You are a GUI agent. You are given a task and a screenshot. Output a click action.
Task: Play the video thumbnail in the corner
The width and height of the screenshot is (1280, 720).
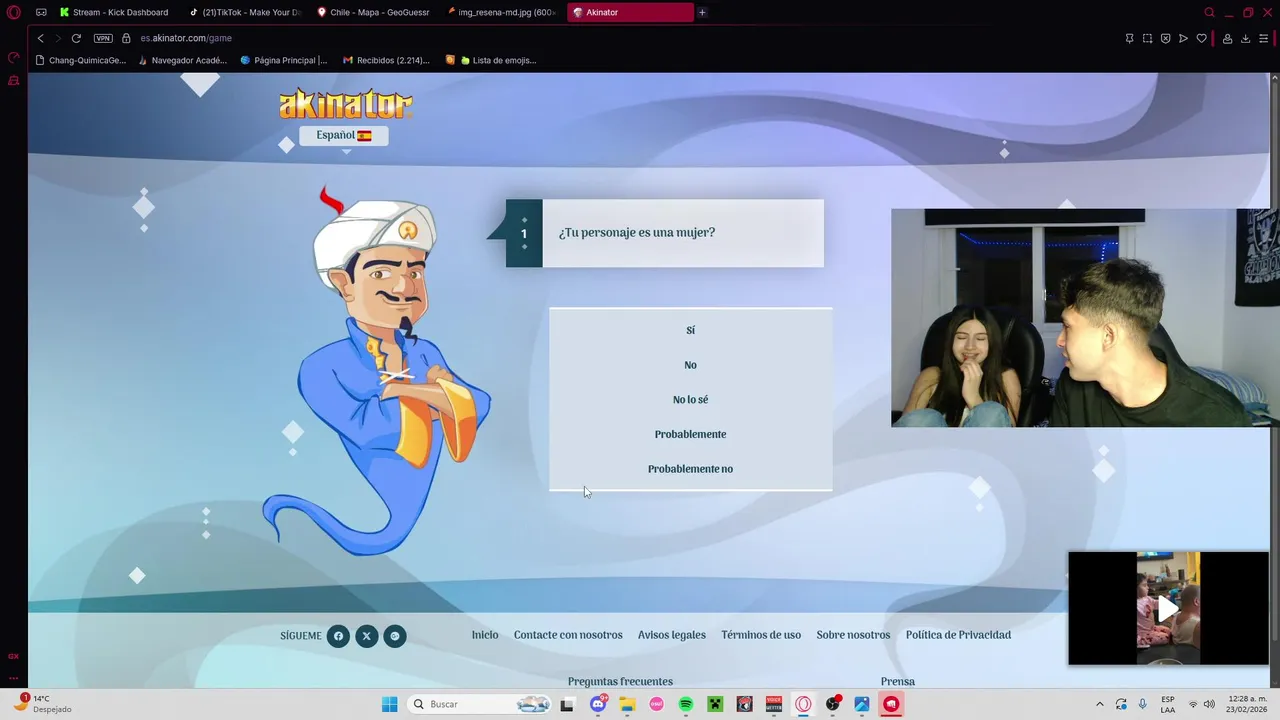point(1168,608)
